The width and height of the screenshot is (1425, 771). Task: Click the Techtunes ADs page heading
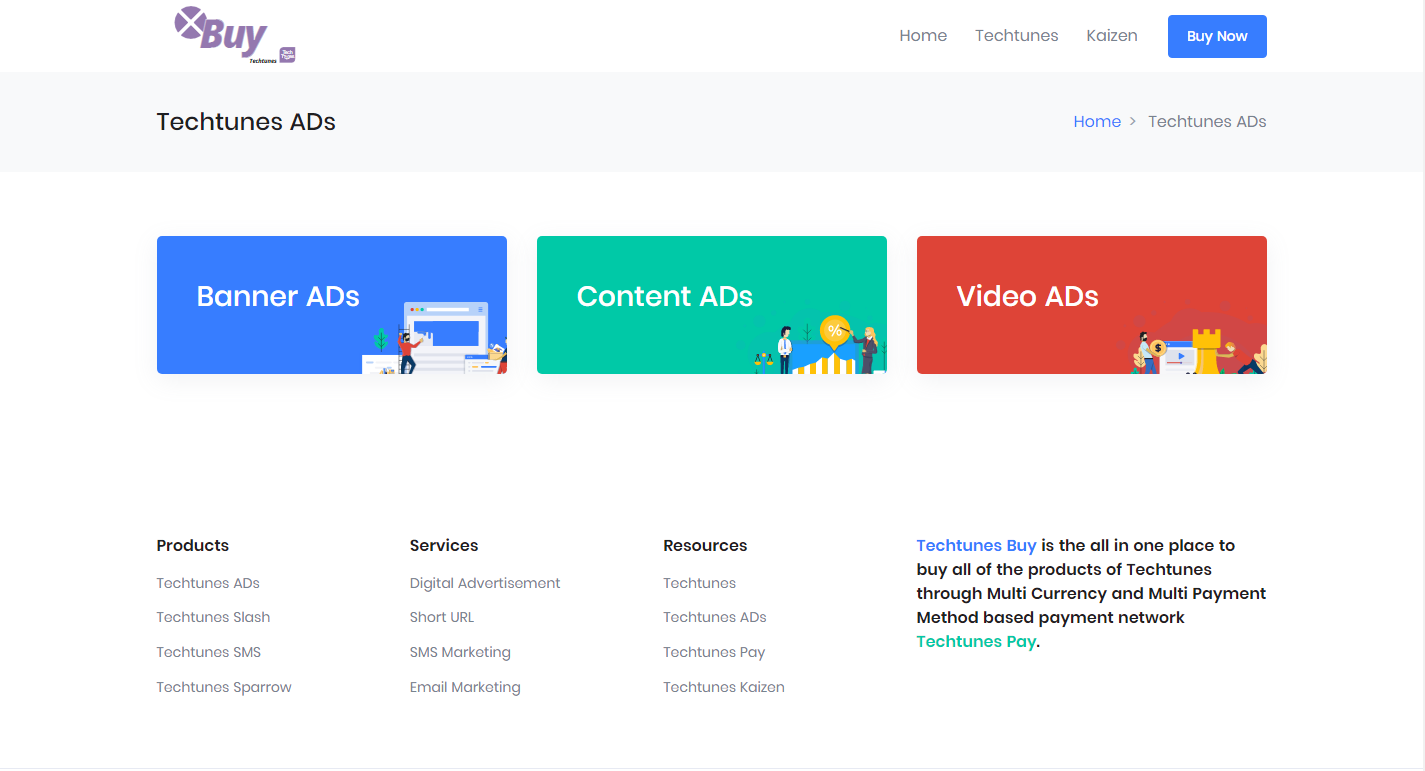(x=246, y=122)
